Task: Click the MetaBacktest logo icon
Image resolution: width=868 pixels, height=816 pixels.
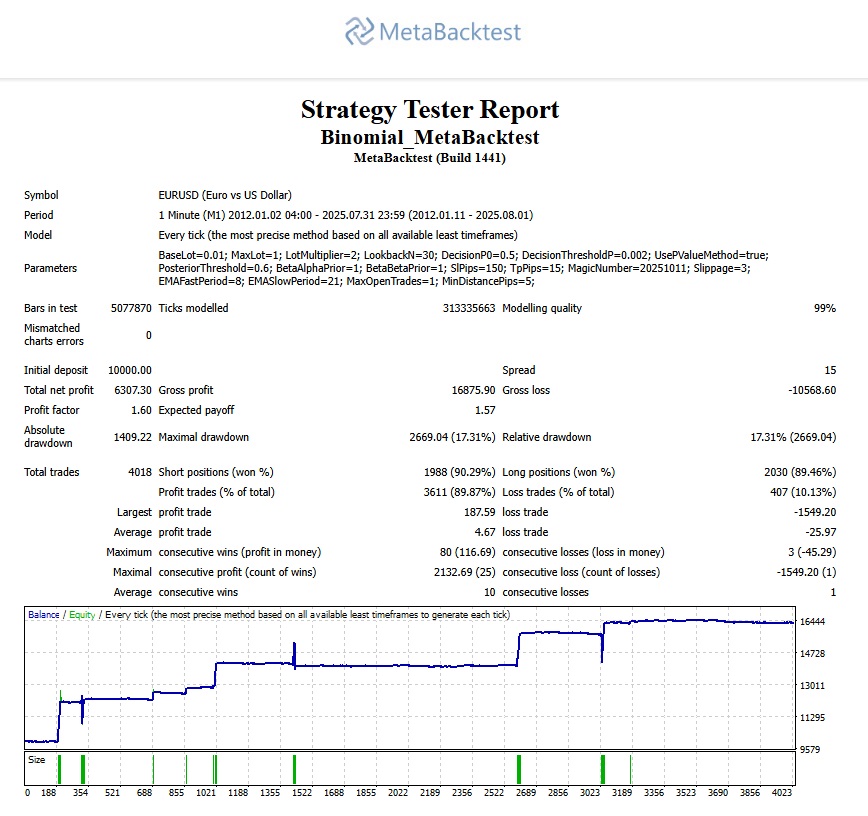Action: pyautogui.click(x=360, y=32)
